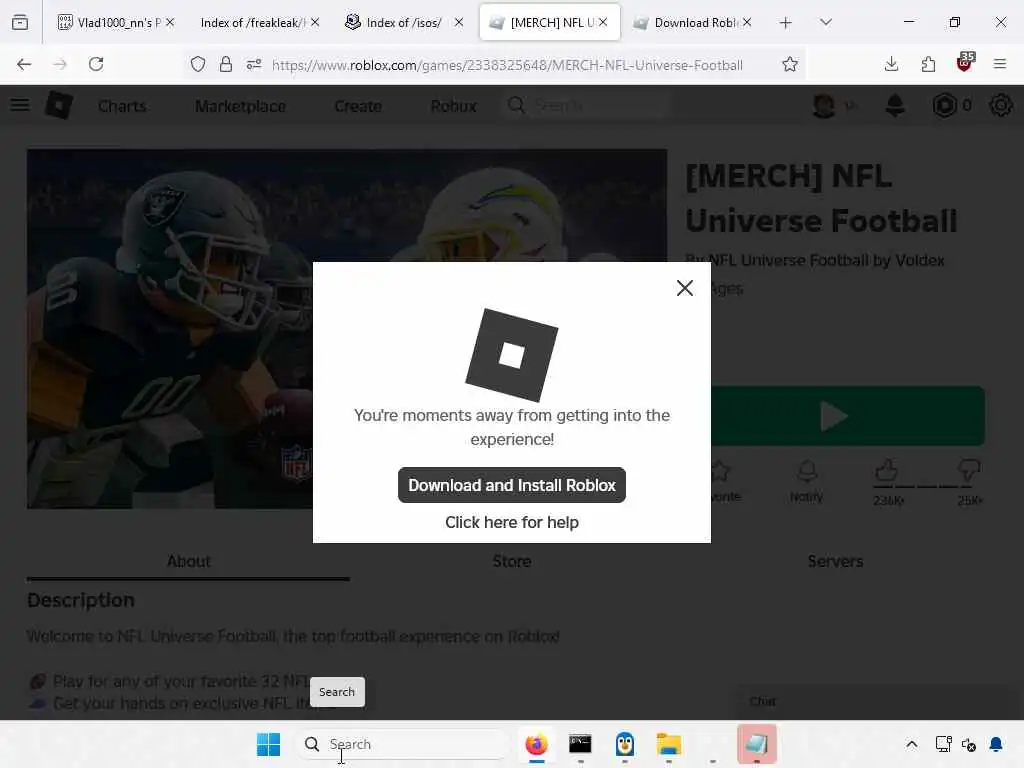Open the highlighted Roblox taskbar app
1024x768 pixels.
click(756, 744)
